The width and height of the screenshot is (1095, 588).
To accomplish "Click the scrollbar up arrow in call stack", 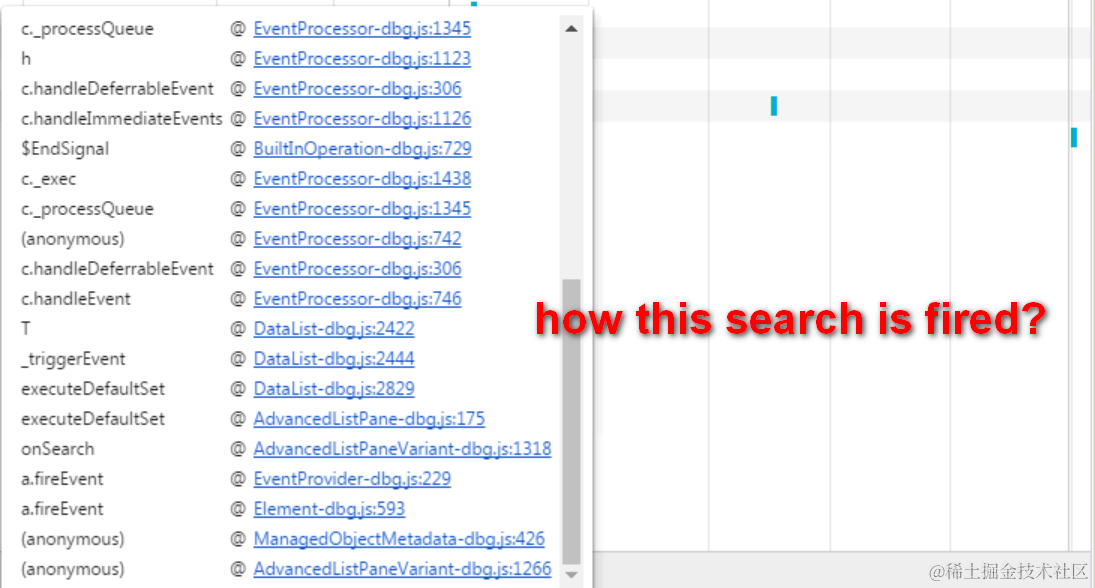I will [571, 29].
